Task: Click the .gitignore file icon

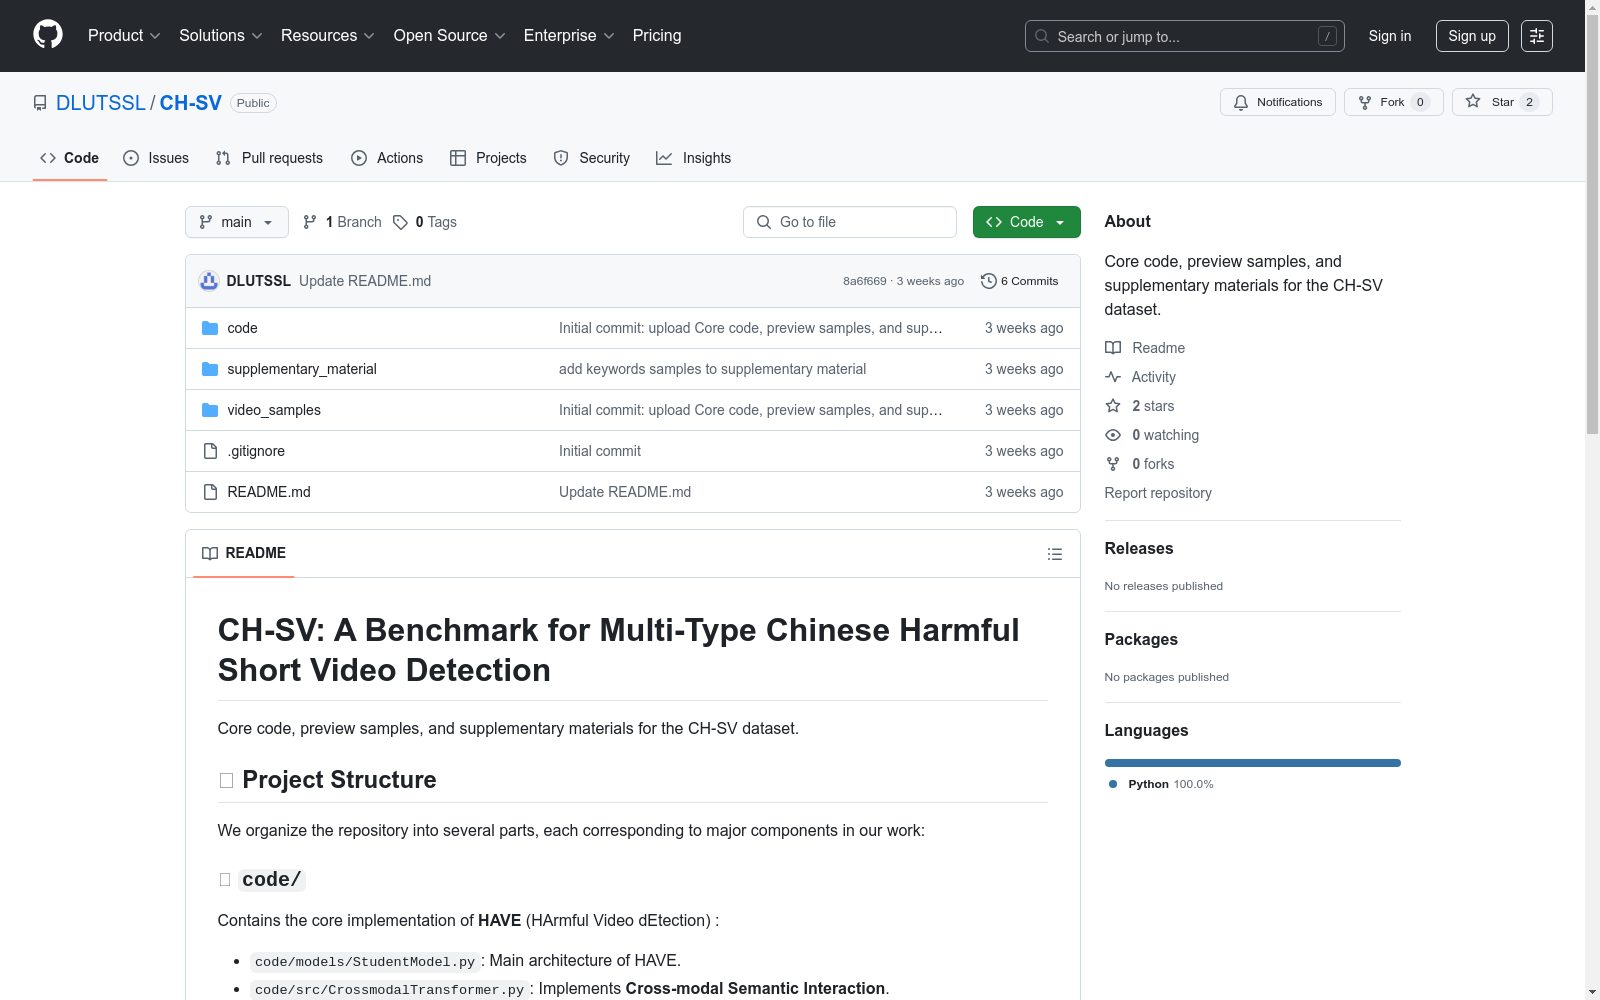Action: 210,451
